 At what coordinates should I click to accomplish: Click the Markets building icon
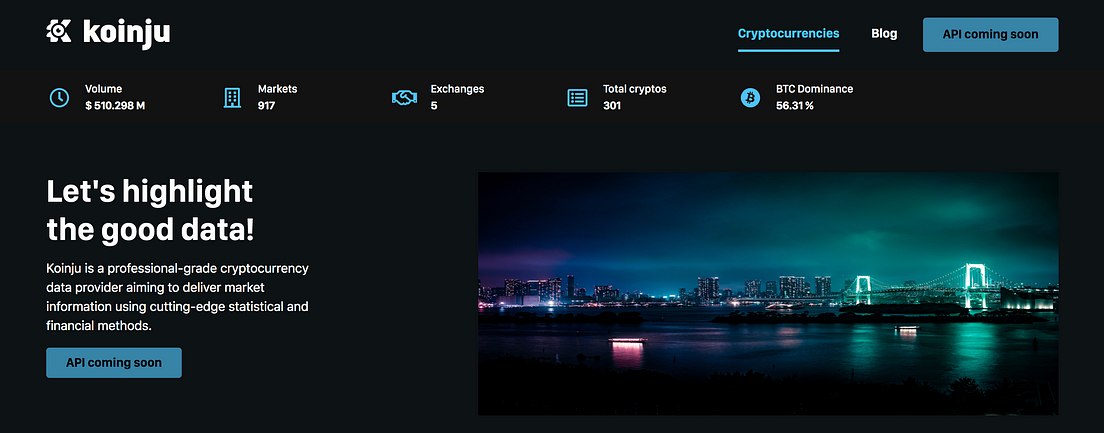232,98
